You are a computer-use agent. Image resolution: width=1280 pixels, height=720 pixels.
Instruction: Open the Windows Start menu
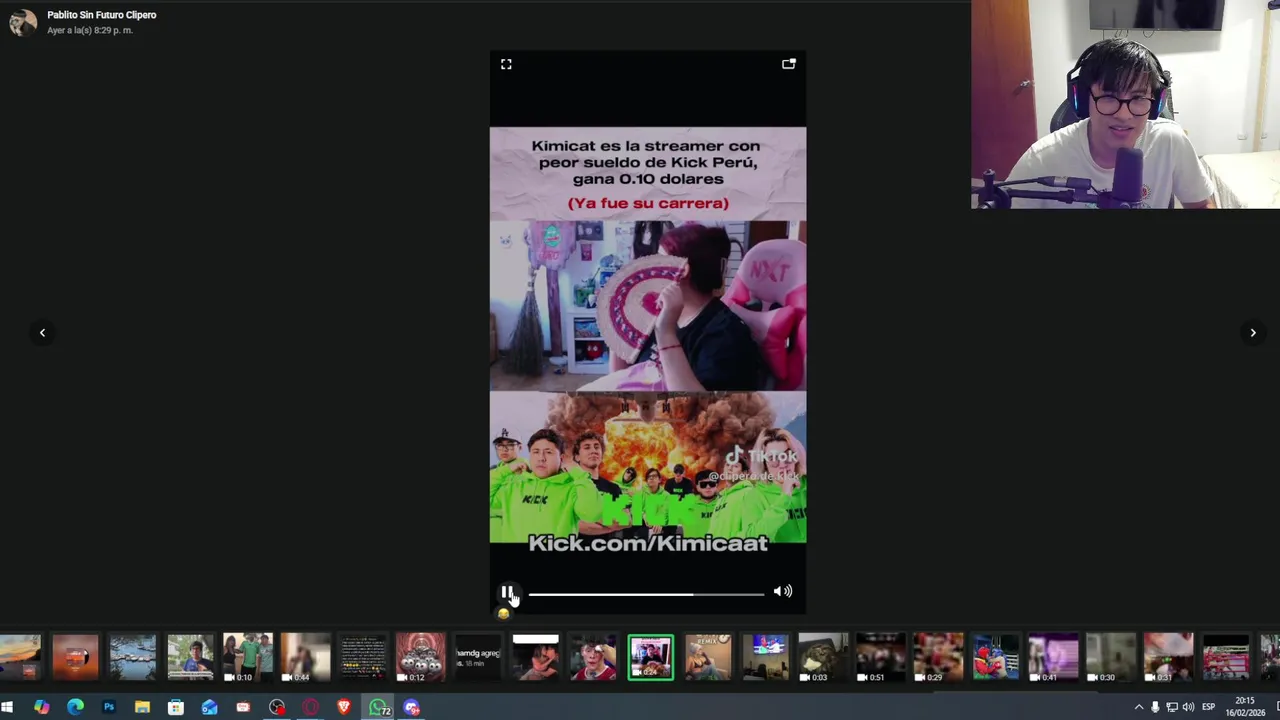tap(8, 707)
